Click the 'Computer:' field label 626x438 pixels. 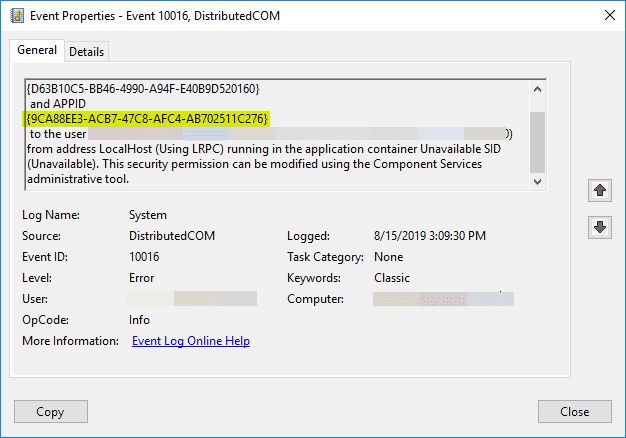click(315, 299)
